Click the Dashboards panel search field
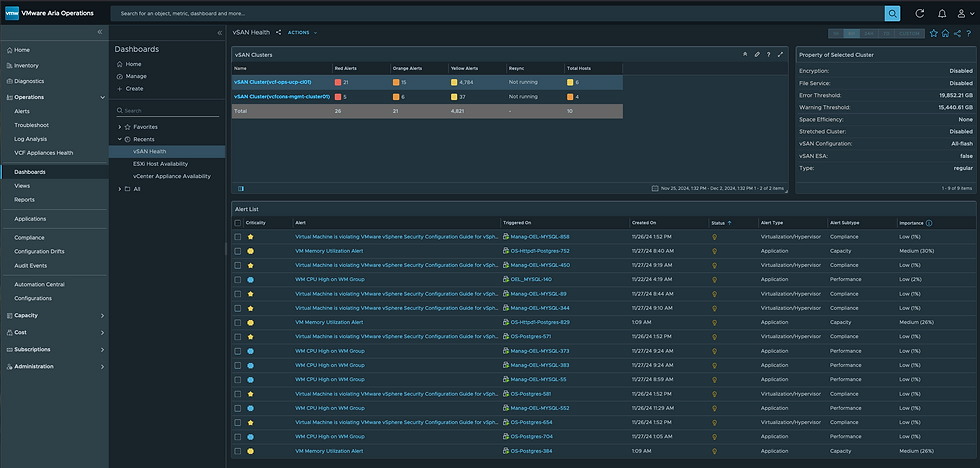The width and height of the screenshot is (980, 468). coord(168,111)
